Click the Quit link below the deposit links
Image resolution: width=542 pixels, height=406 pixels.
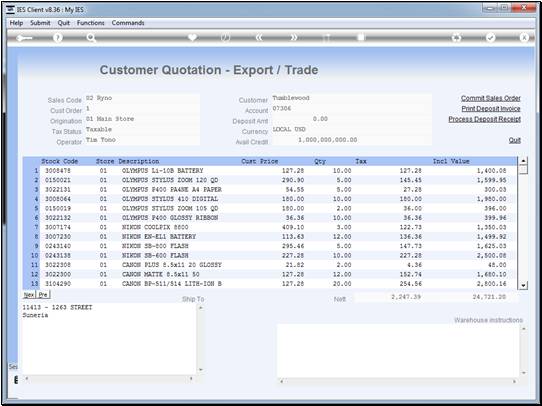(x=515, y=140)
